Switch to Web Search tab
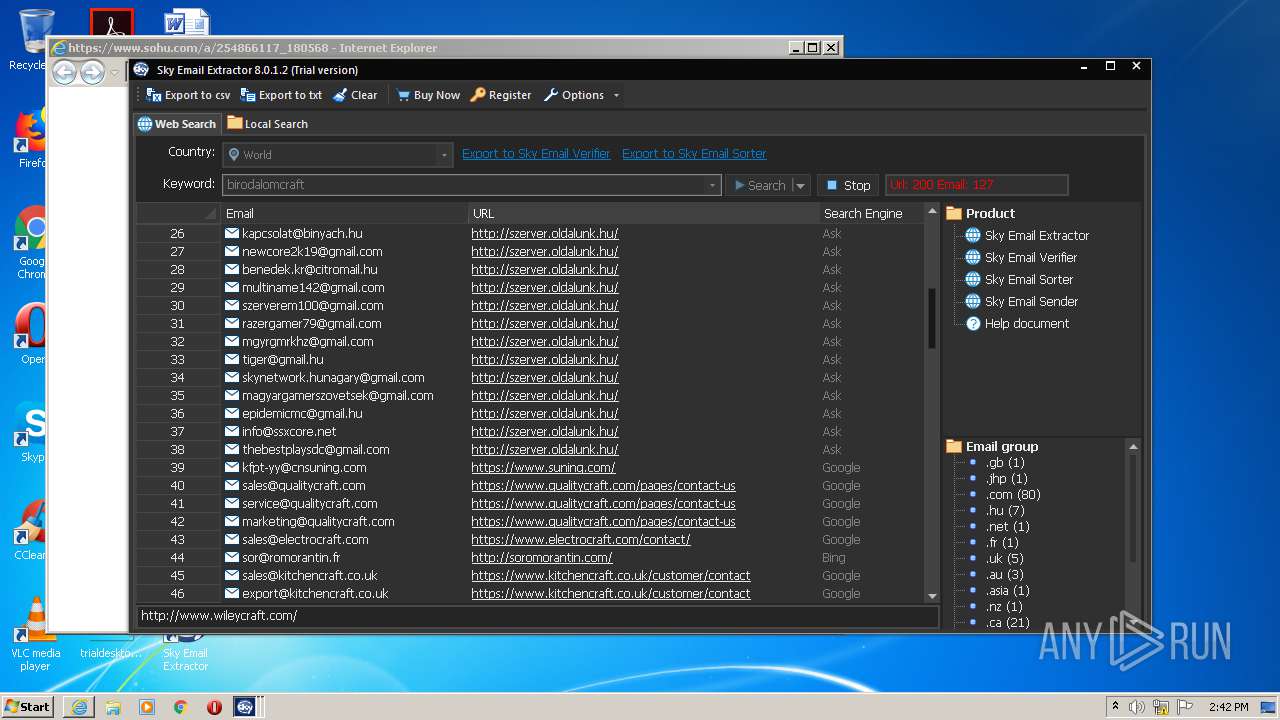1280x720 pixels. (x=177, y=124)
